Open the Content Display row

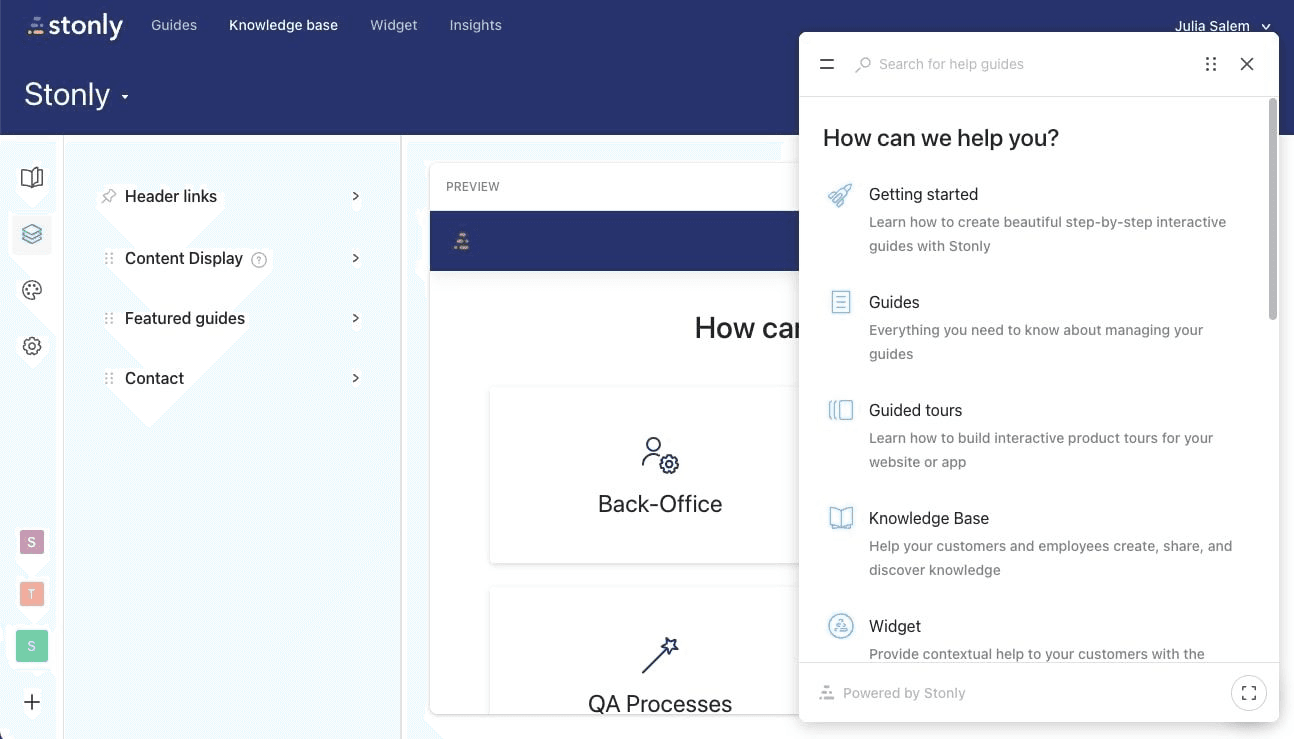coord(232,258)
